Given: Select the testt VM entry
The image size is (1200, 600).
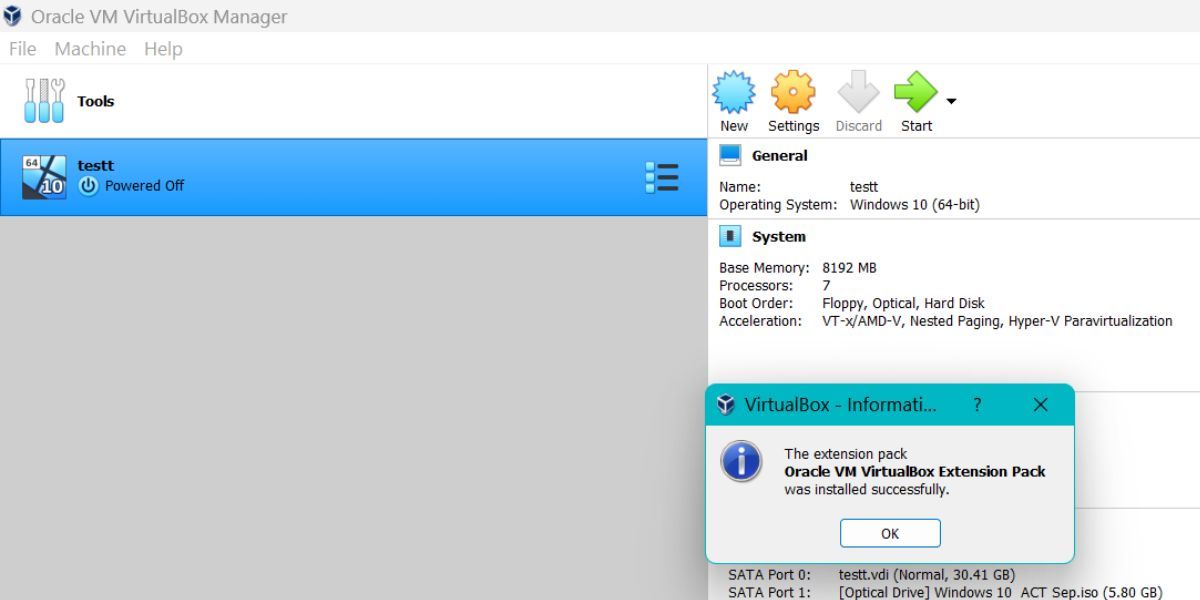Looking at the screenshot, I should click(300, 176).
